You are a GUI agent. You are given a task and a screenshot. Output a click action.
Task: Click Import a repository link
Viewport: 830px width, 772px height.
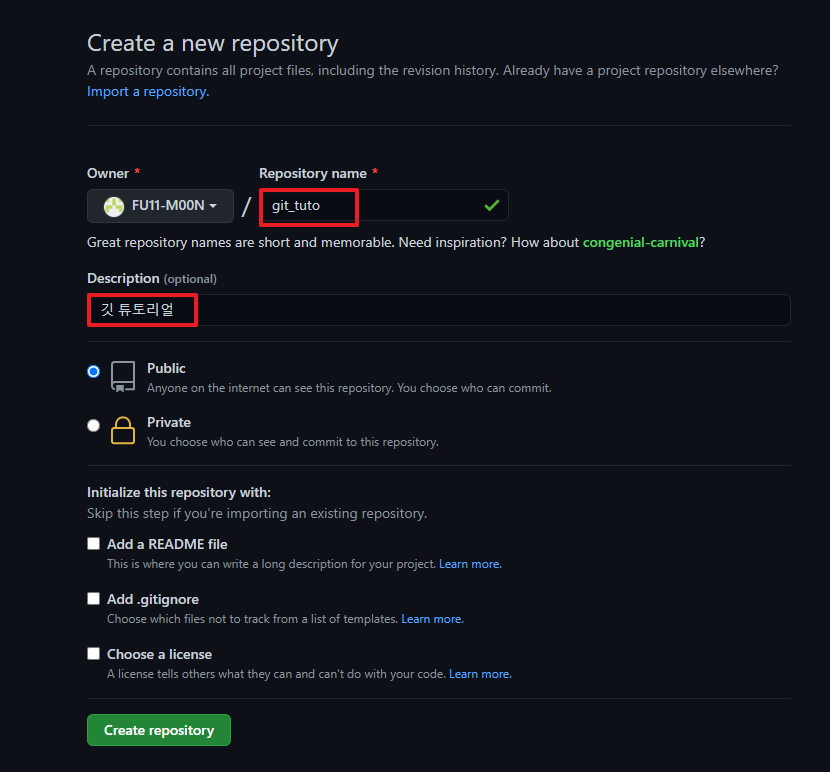(148, 92)
